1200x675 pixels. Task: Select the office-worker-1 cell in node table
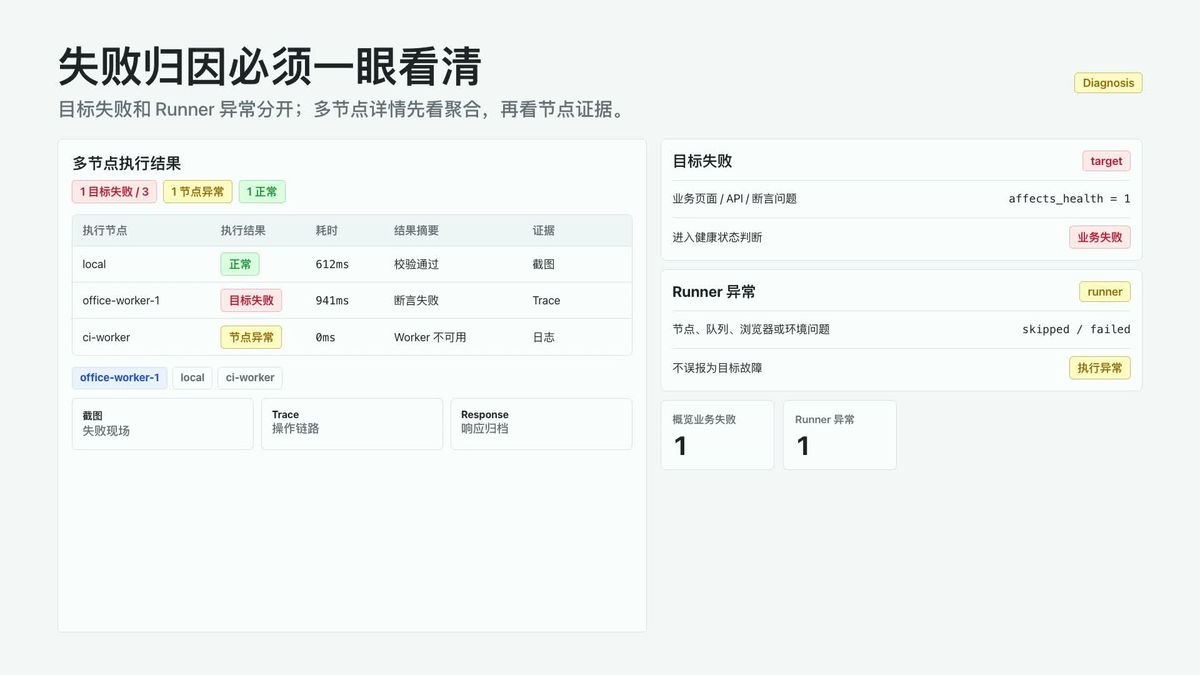tap(121, 300)
